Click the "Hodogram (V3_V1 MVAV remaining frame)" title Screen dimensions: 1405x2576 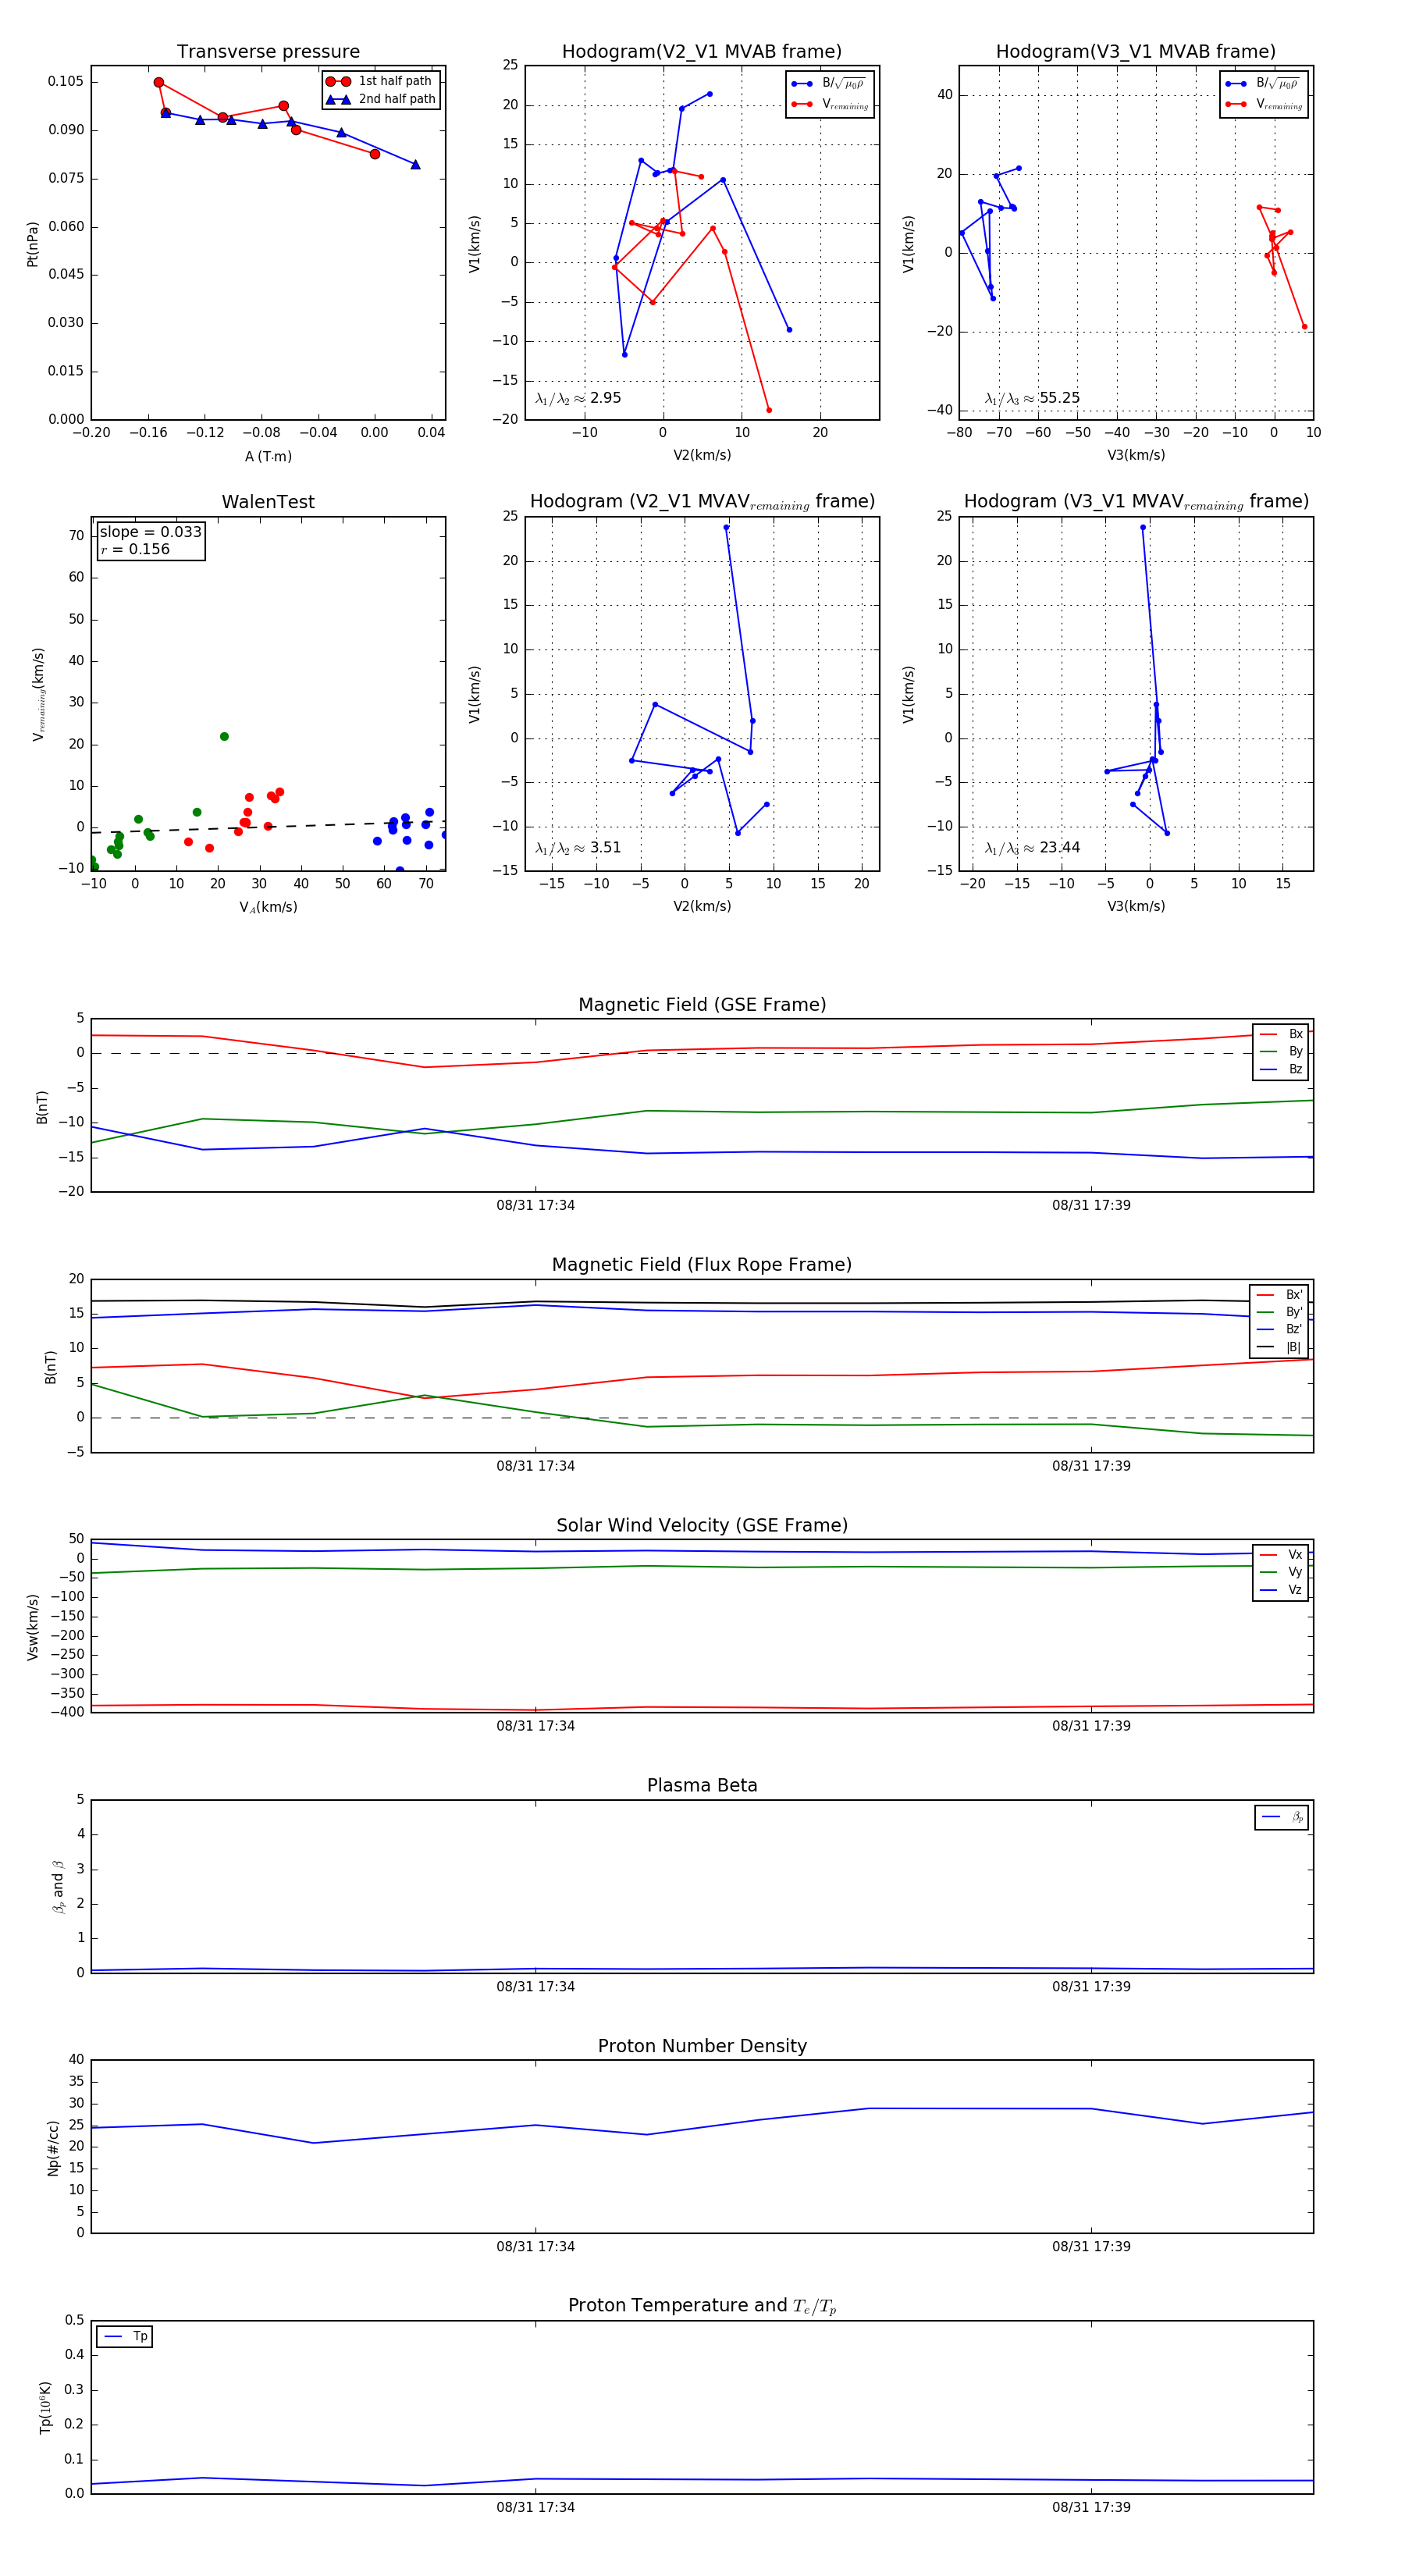[1136, 502]
